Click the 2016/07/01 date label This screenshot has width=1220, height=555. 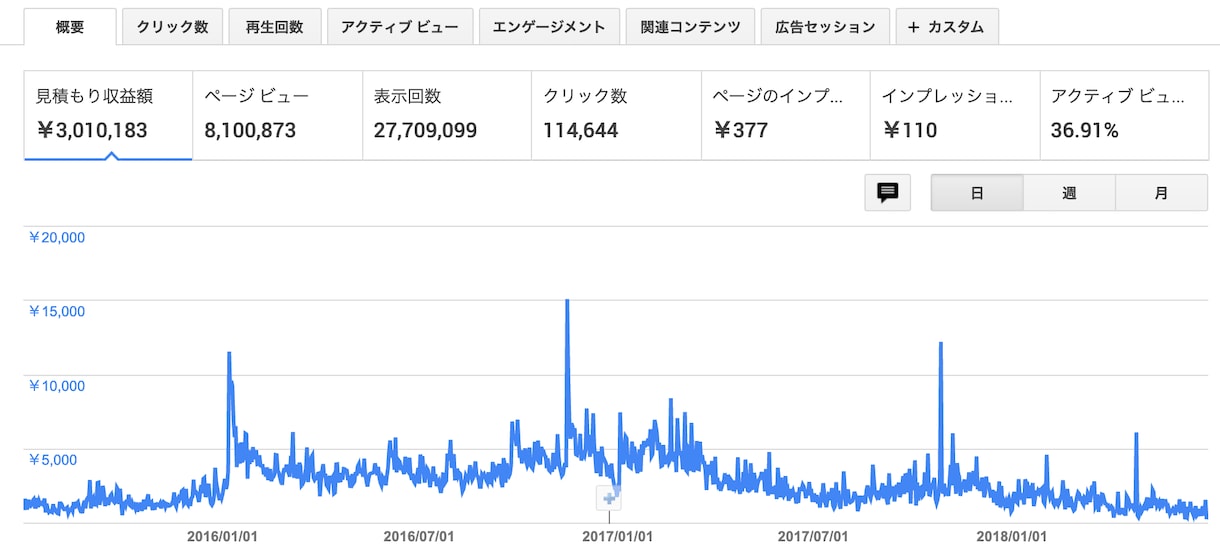419,536
